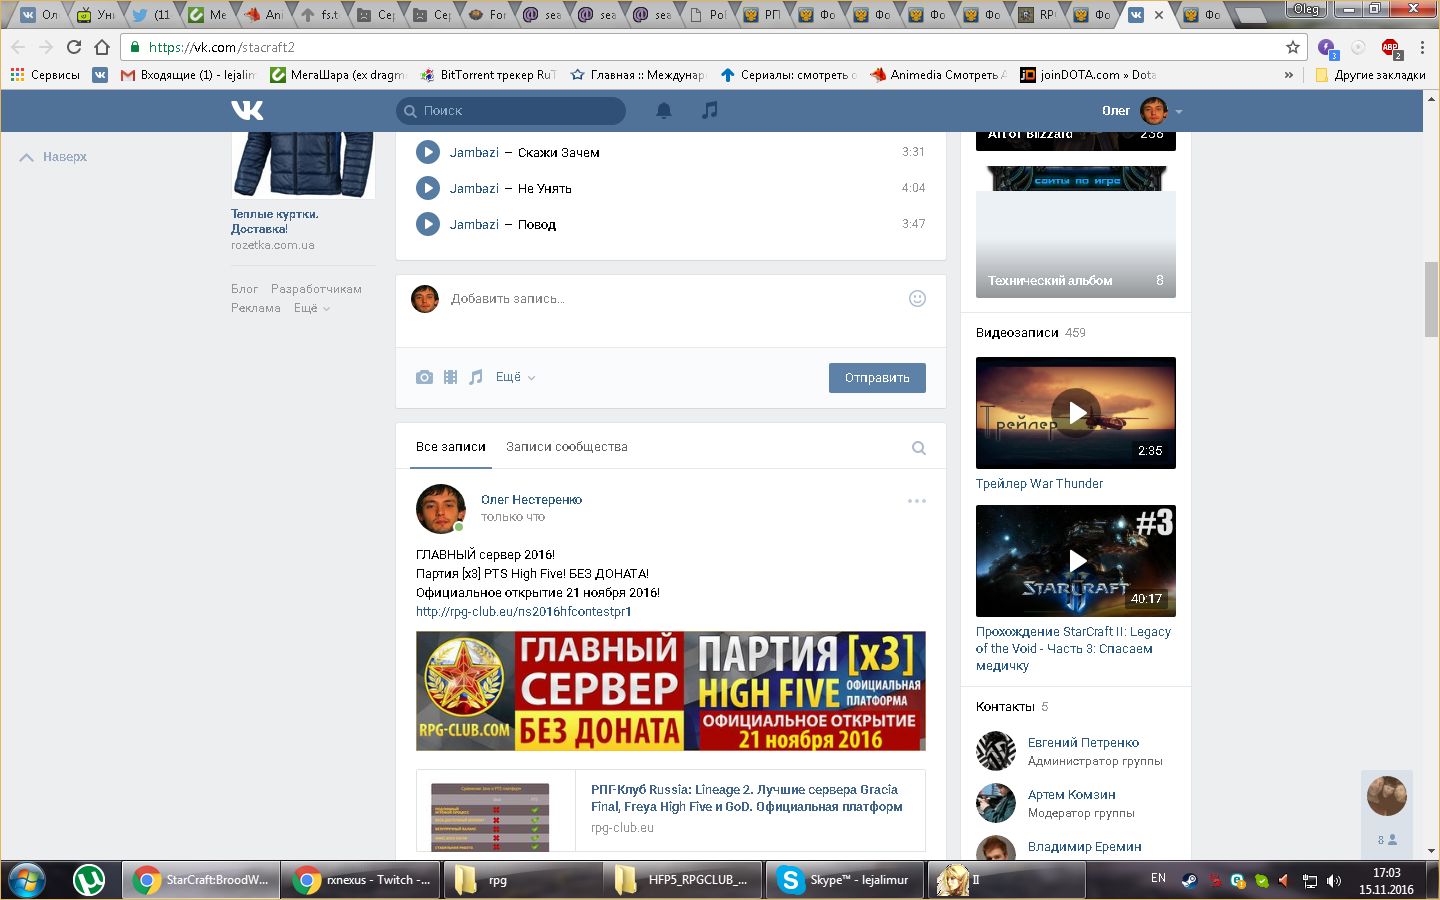The width and height of the screenshot is (1440, 900).
Task: Open the friends online chat counter
Action: 1387,840
